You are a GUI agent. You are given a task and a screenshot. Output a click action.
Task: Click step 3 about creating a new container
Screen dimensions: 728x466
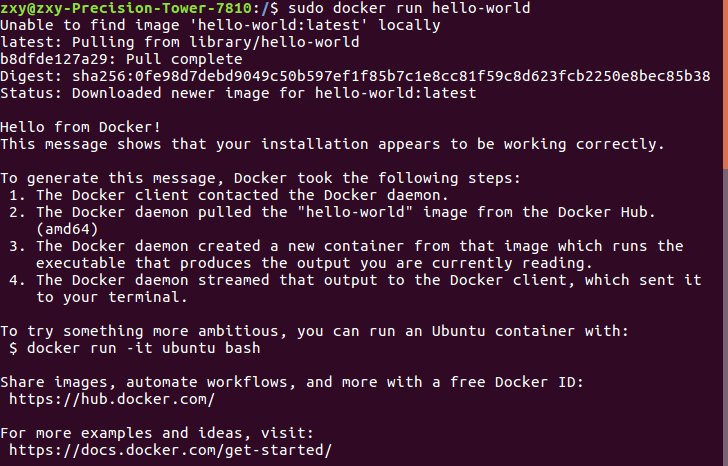[350, 246]
